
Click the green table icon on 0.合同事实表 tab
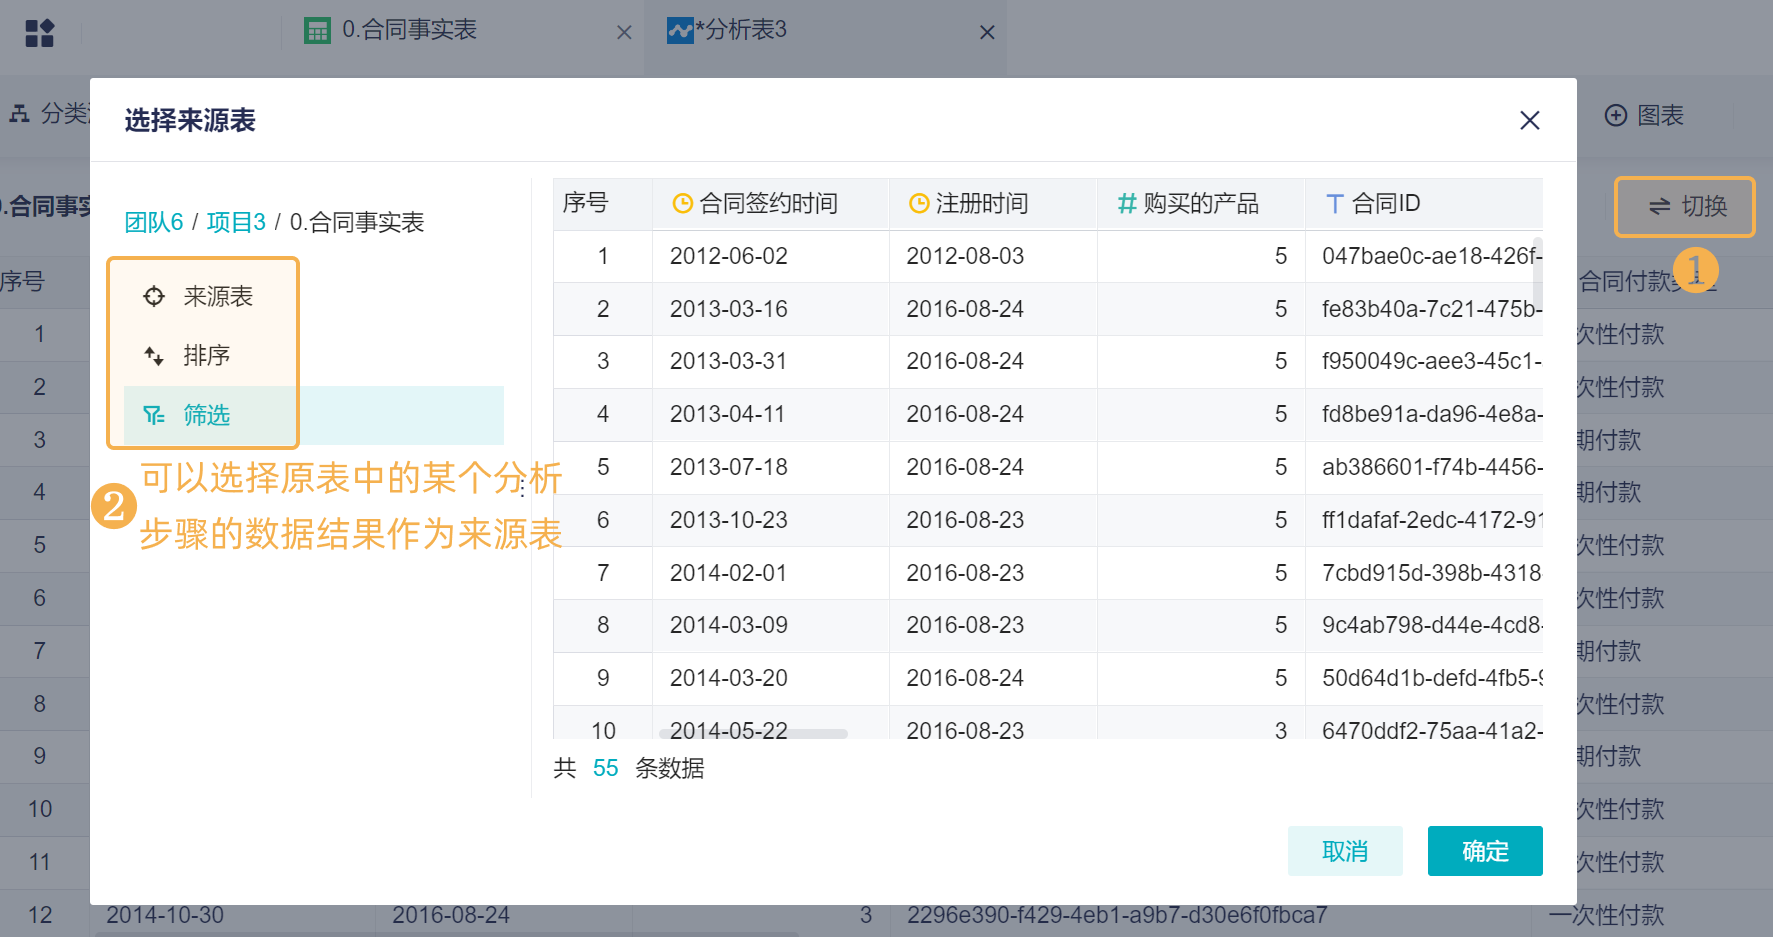[x=317, y=31]
